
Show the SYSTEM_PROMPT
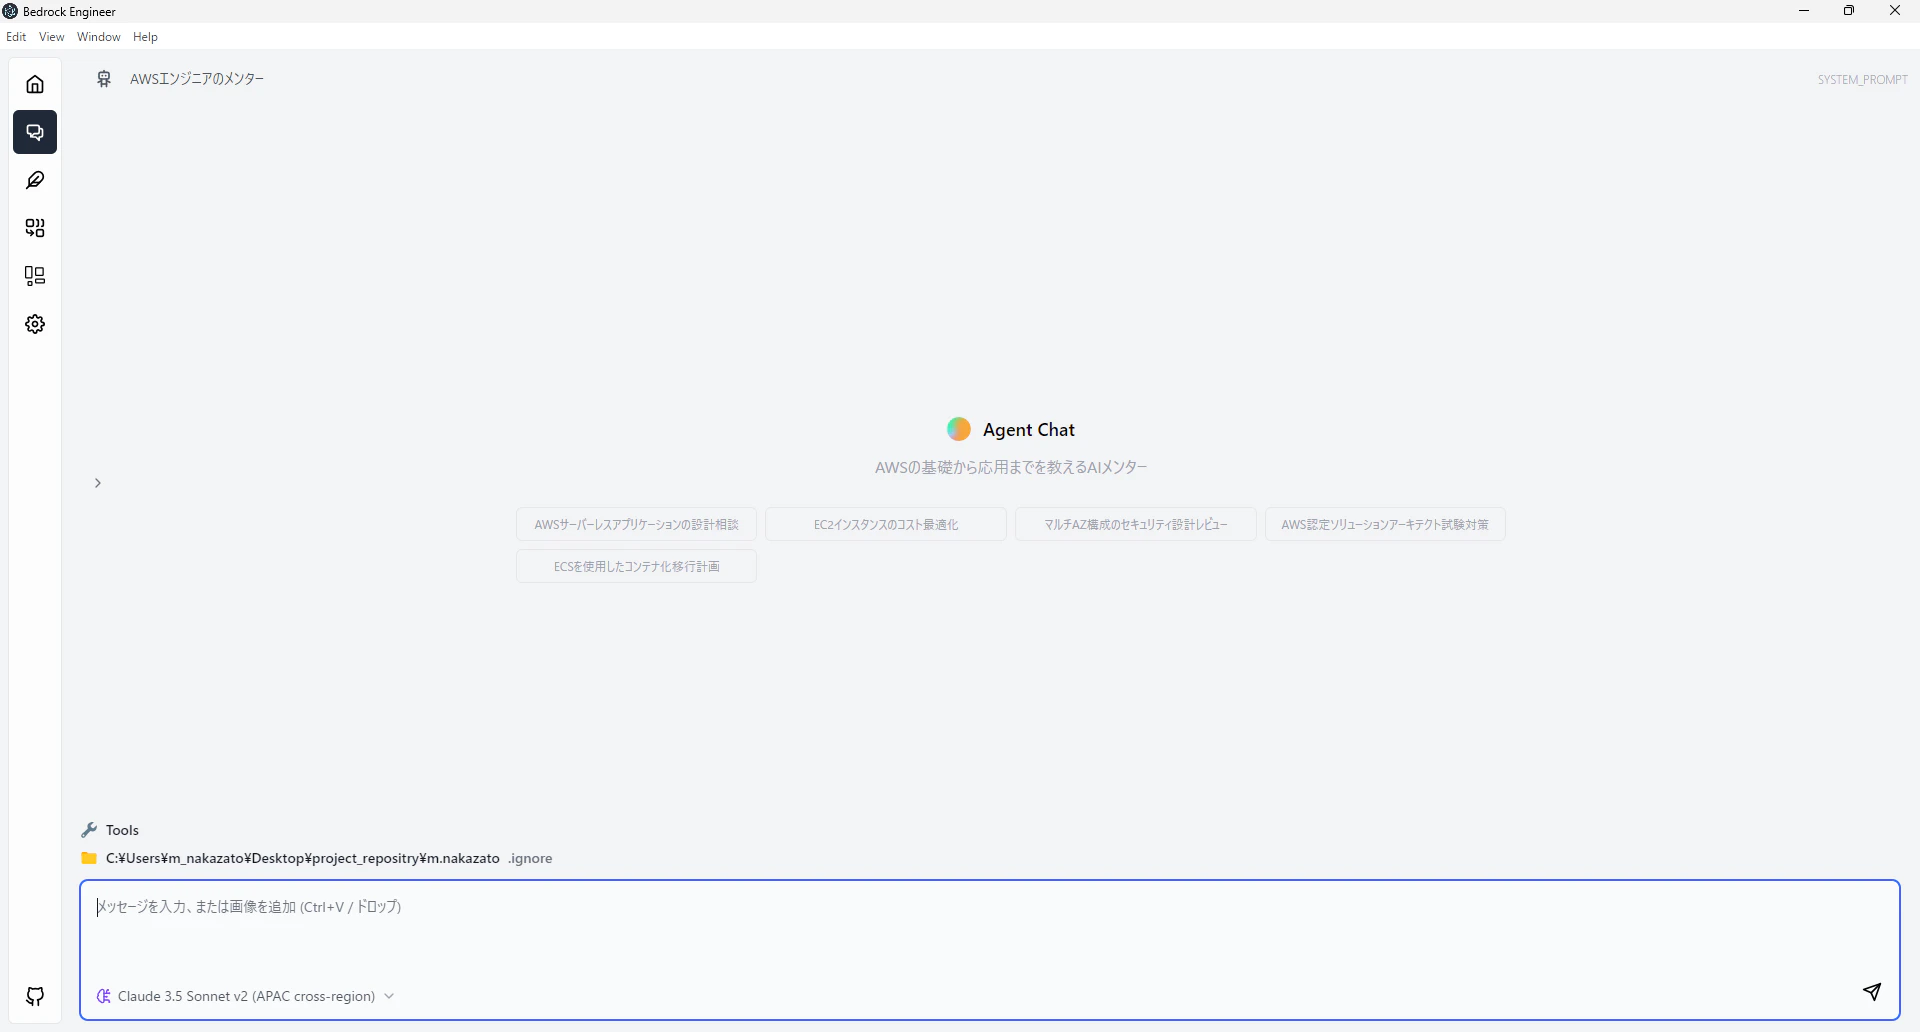click(x=1862, y=80)
